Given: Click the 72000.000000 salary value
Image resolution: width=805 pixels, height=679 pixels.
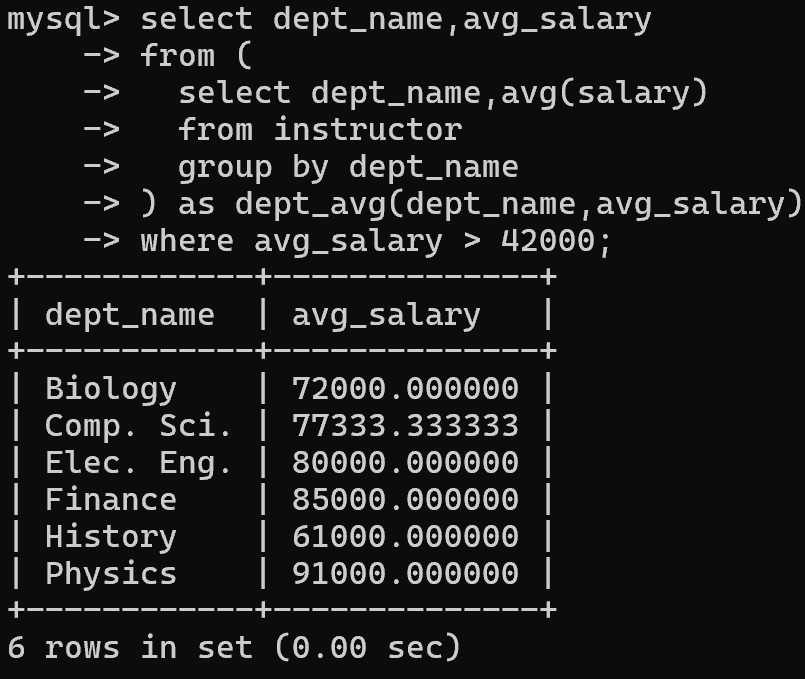Looking at the screenshot, I should pos(405,389).
